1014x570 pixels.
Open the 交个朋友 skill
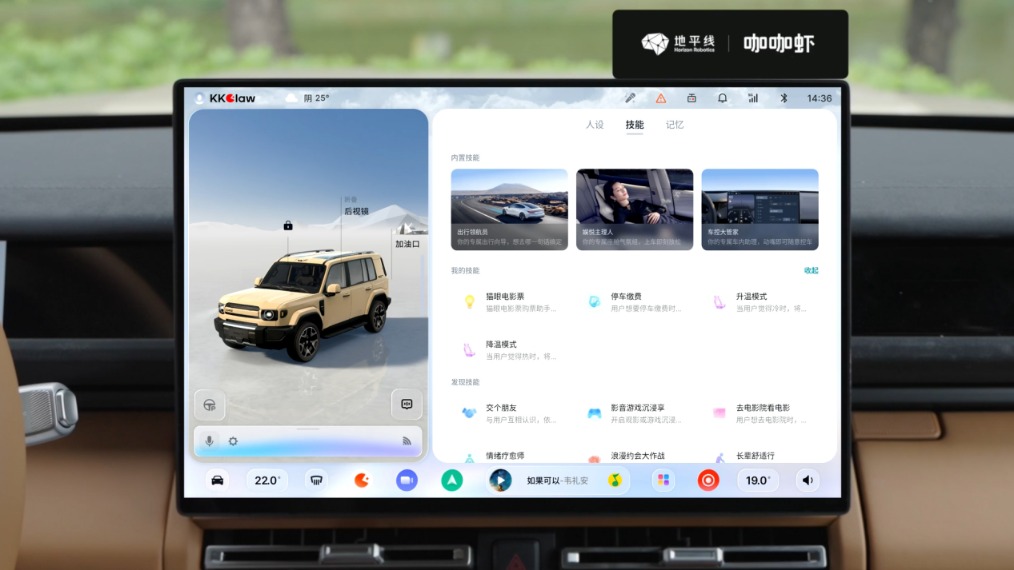pos(510,413)
